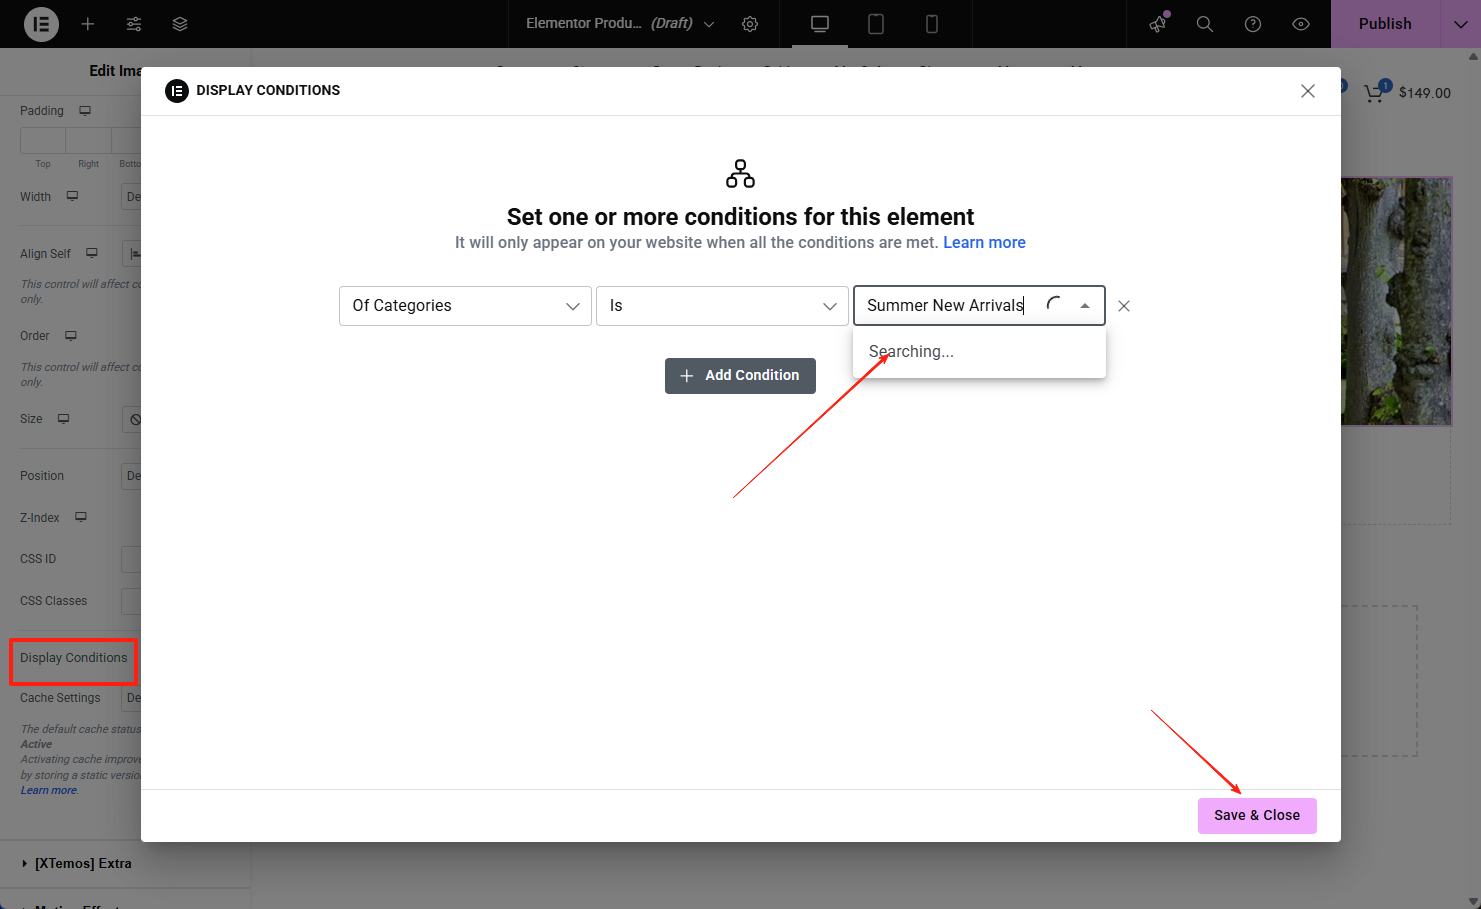
Task: Open Finder with the search icon
Action: click(1205, 24)
